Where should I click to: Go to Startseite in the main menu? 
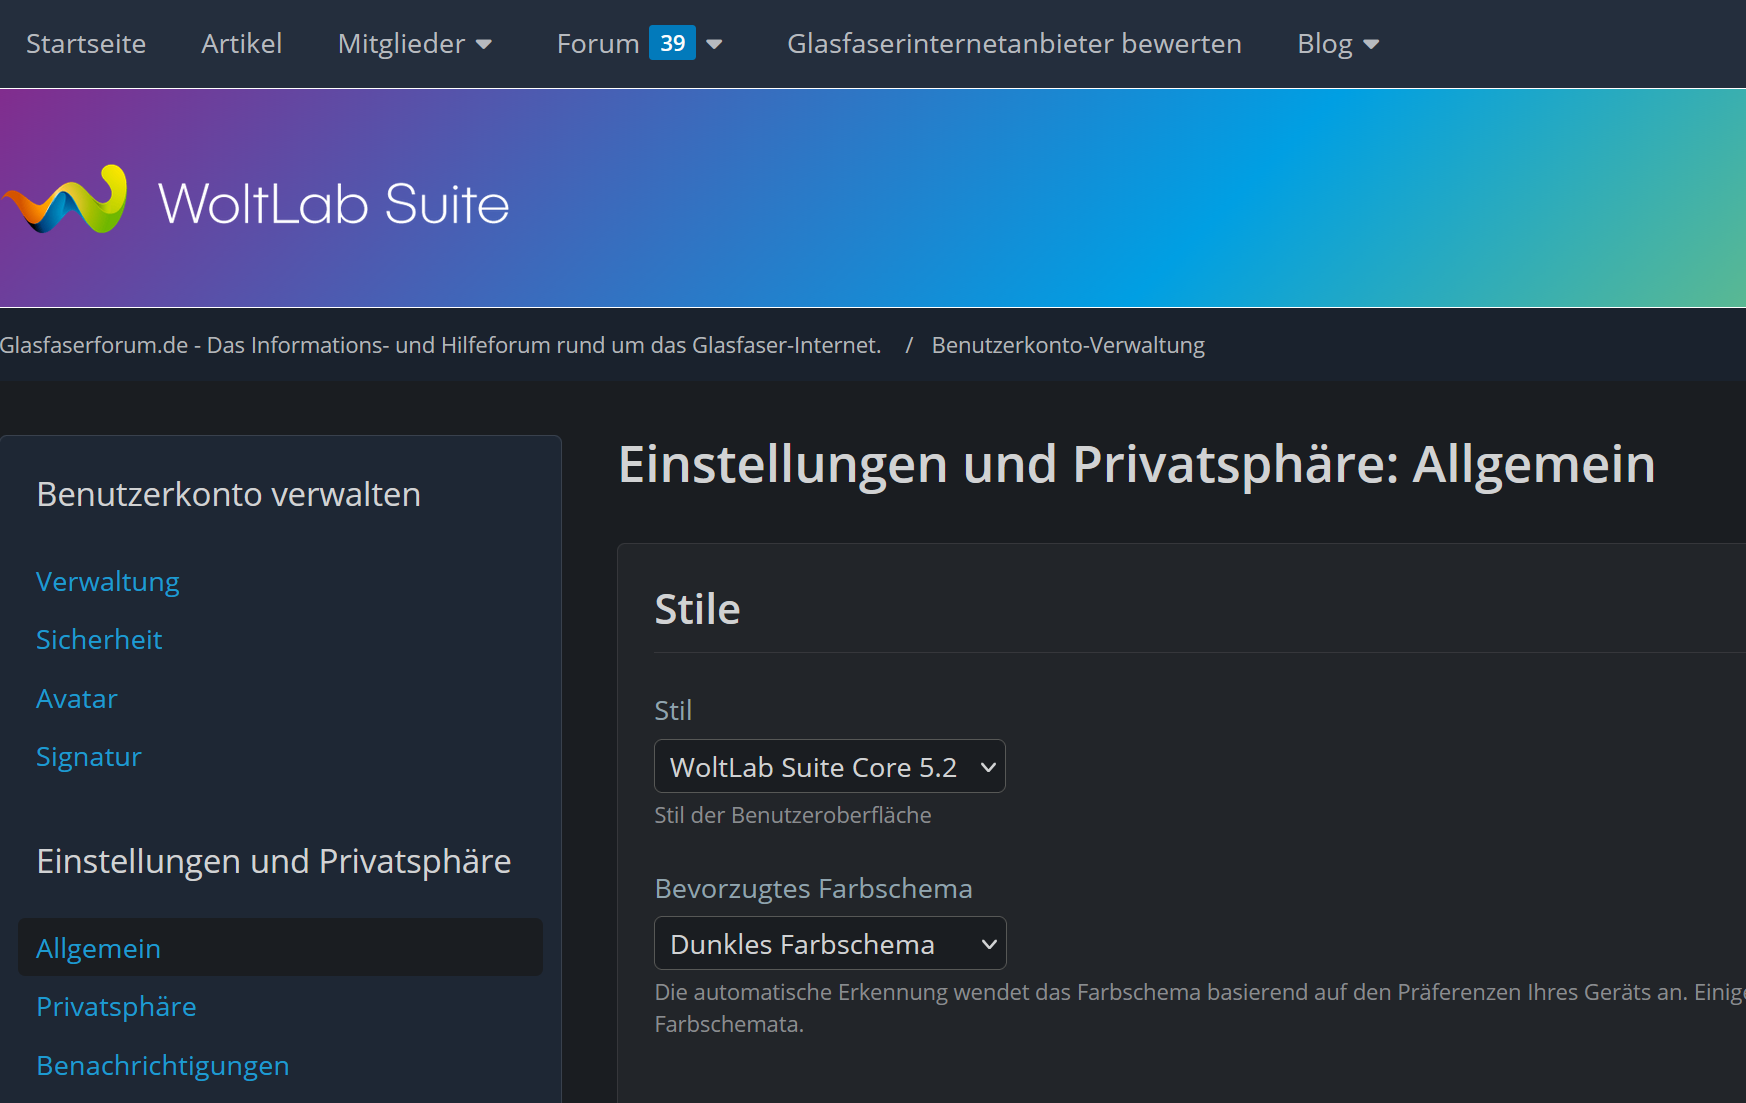[86, 44]
